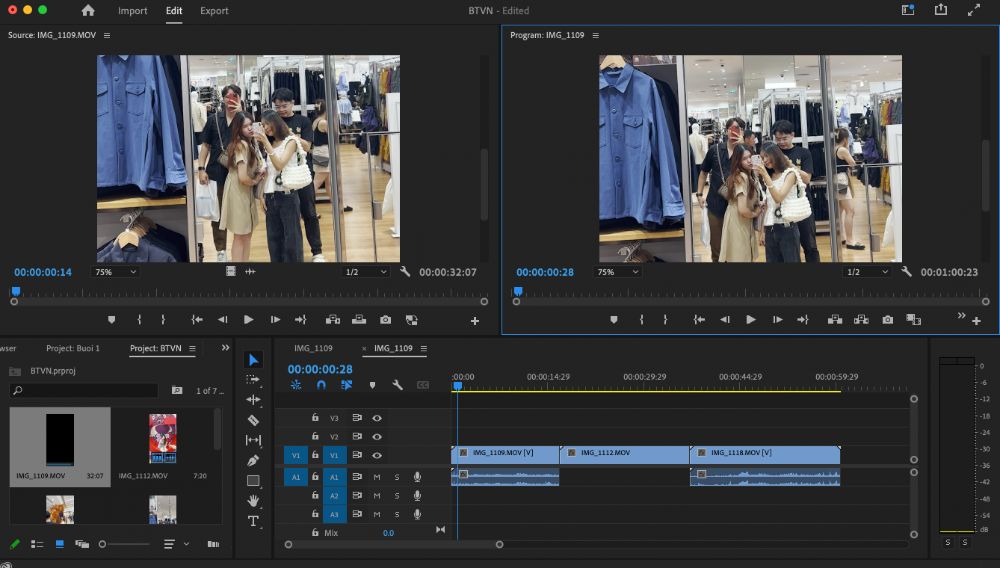The image size is (1000, 568).
Task: Open Project: BTVN tab
Action: (x=156, y=348)
